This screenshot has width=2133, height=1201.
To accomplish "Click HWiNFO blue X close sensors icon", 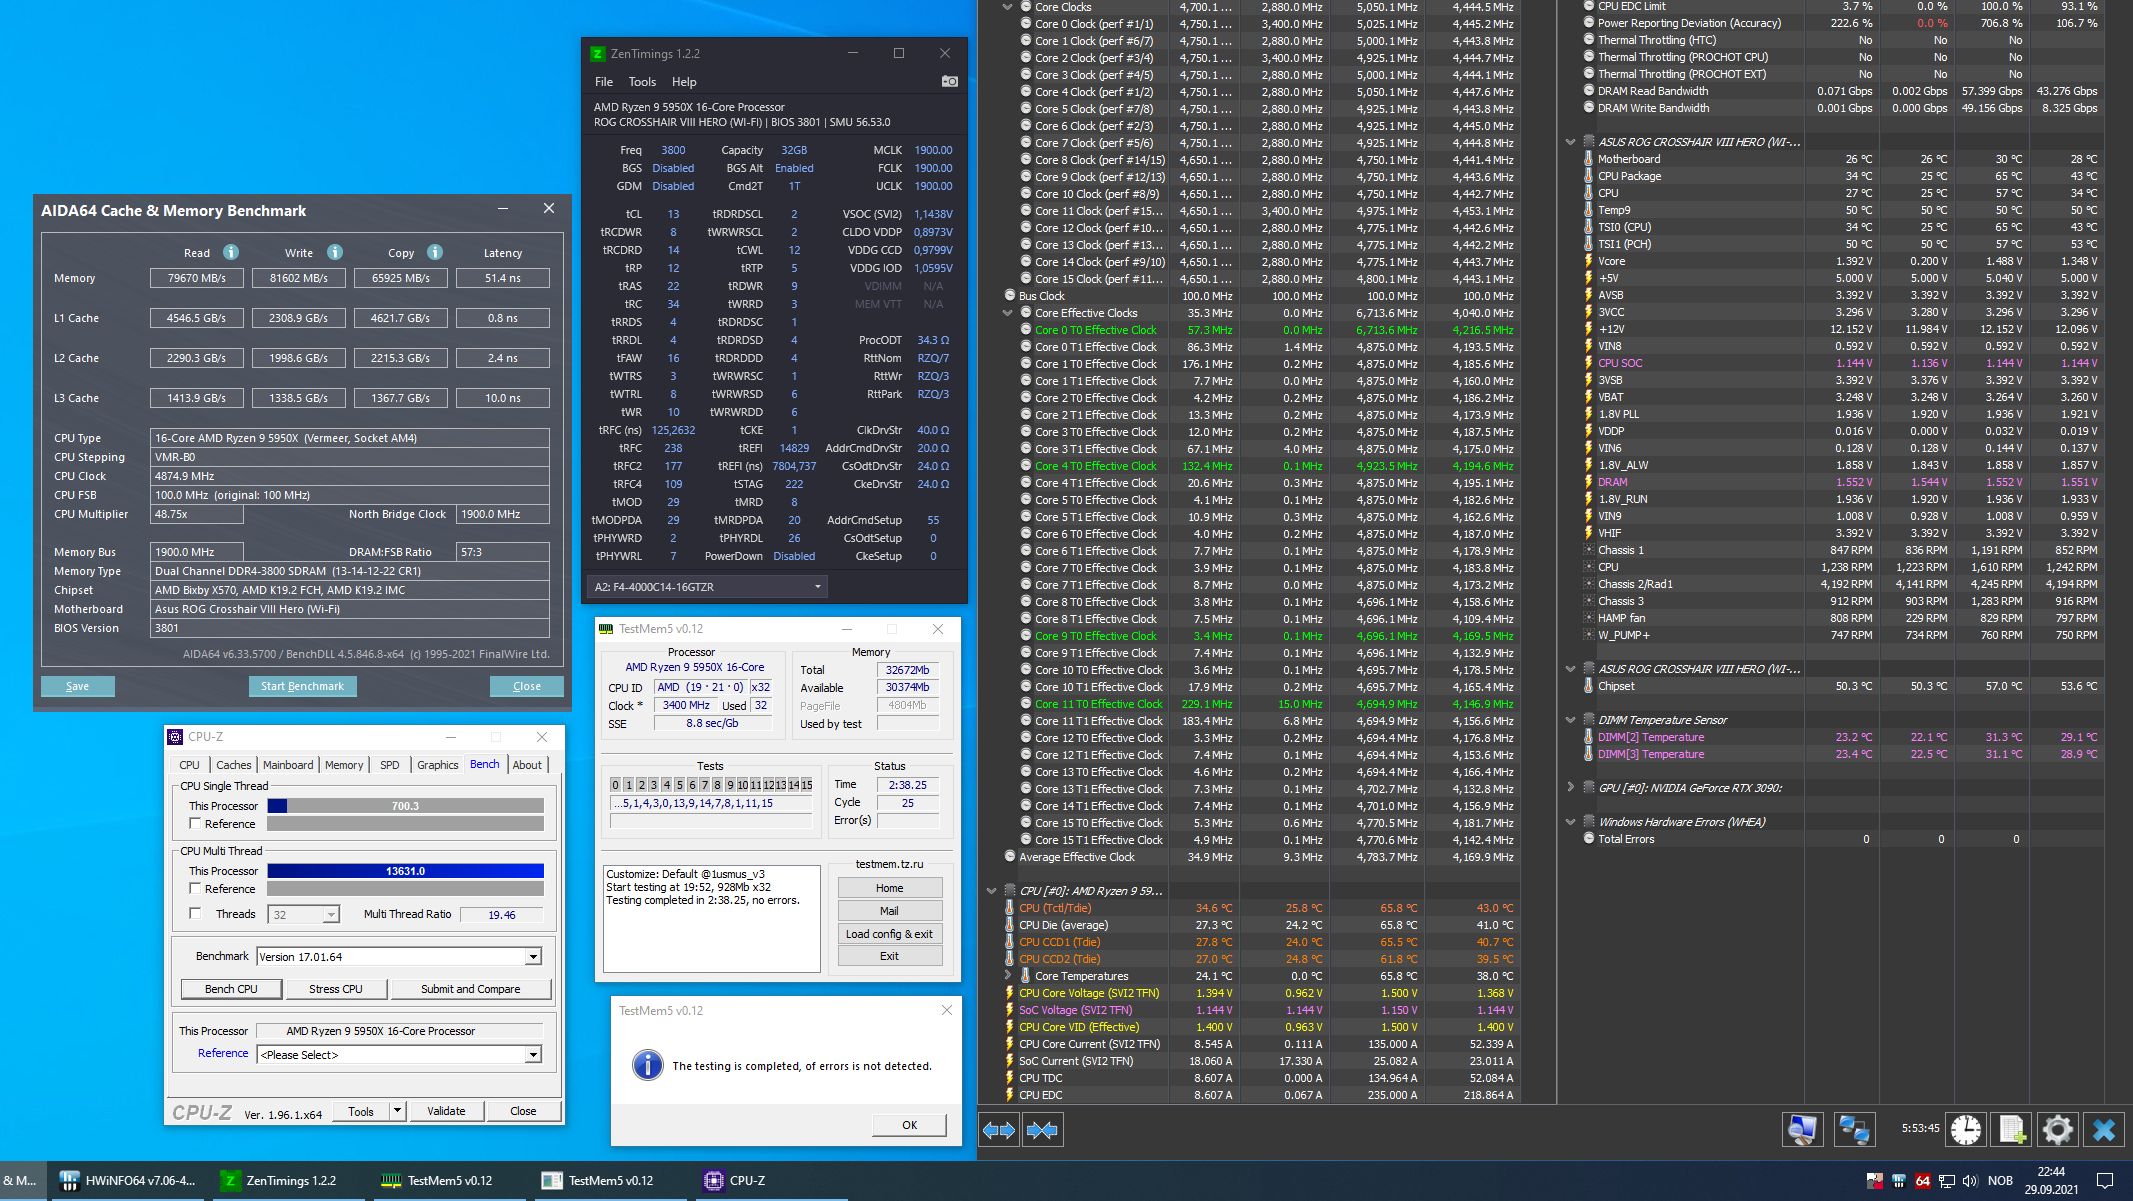I will (x=2104, y=1130).
